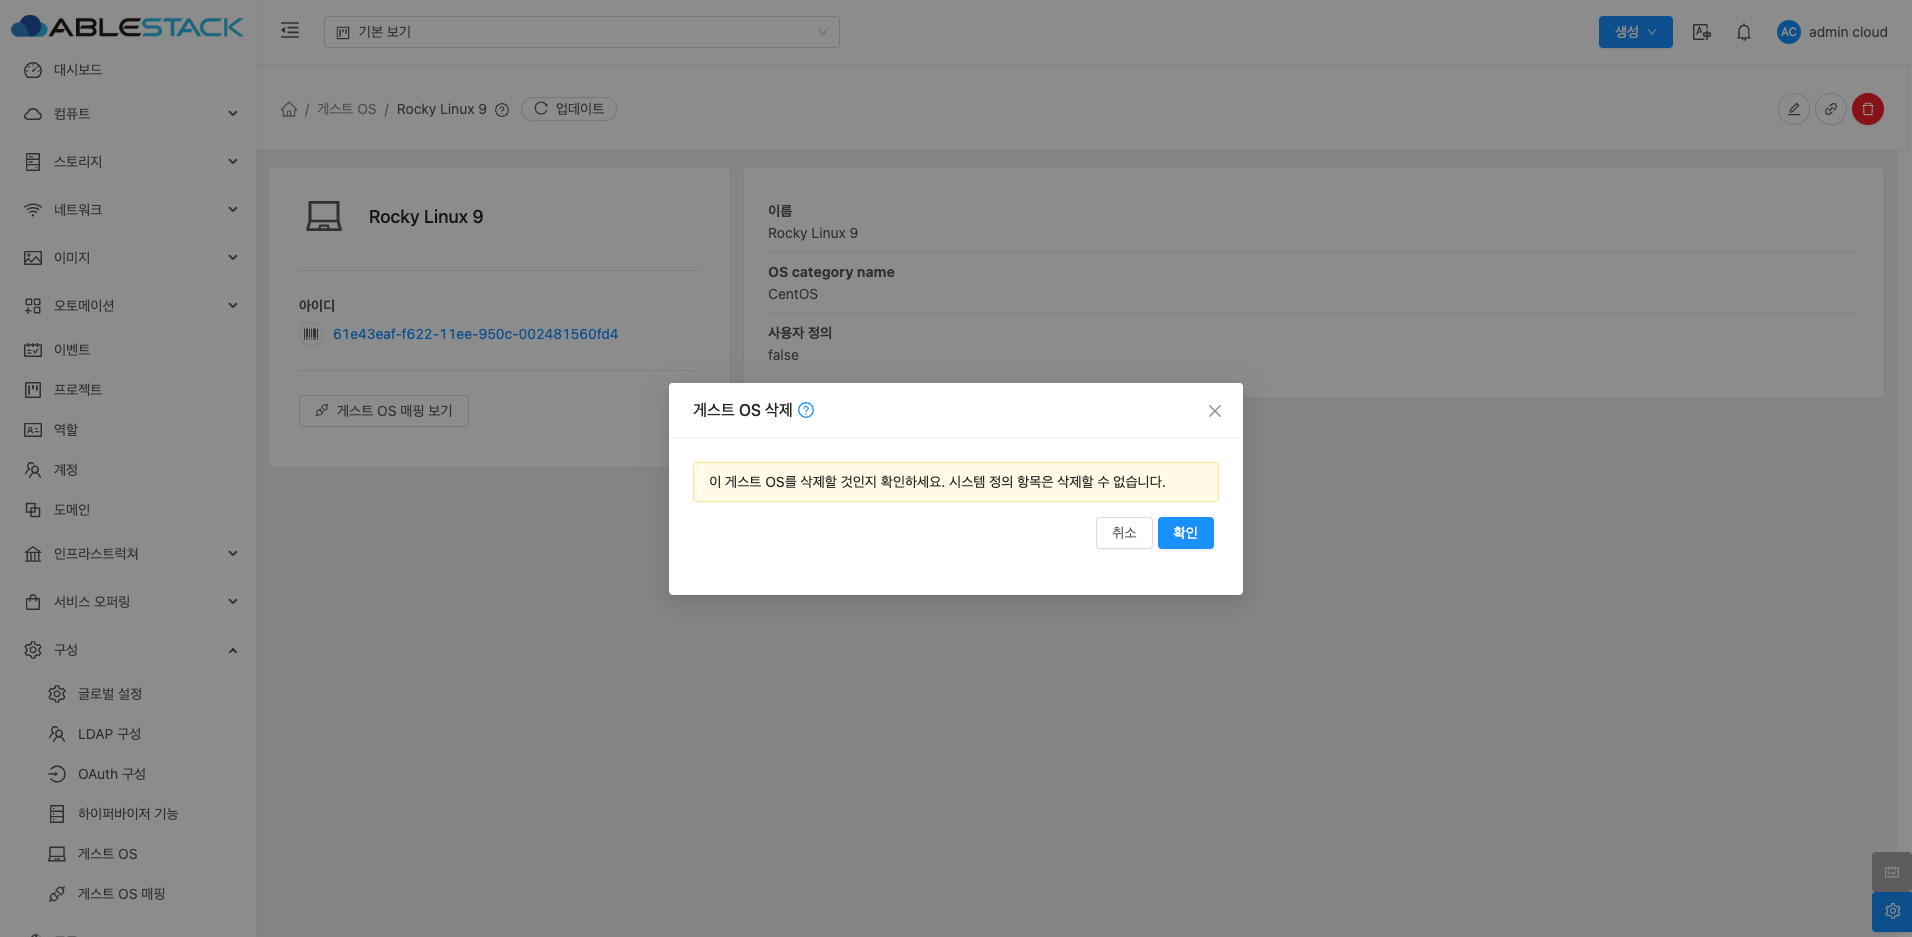Click the 'CentOS' category value text

[793, 294]
